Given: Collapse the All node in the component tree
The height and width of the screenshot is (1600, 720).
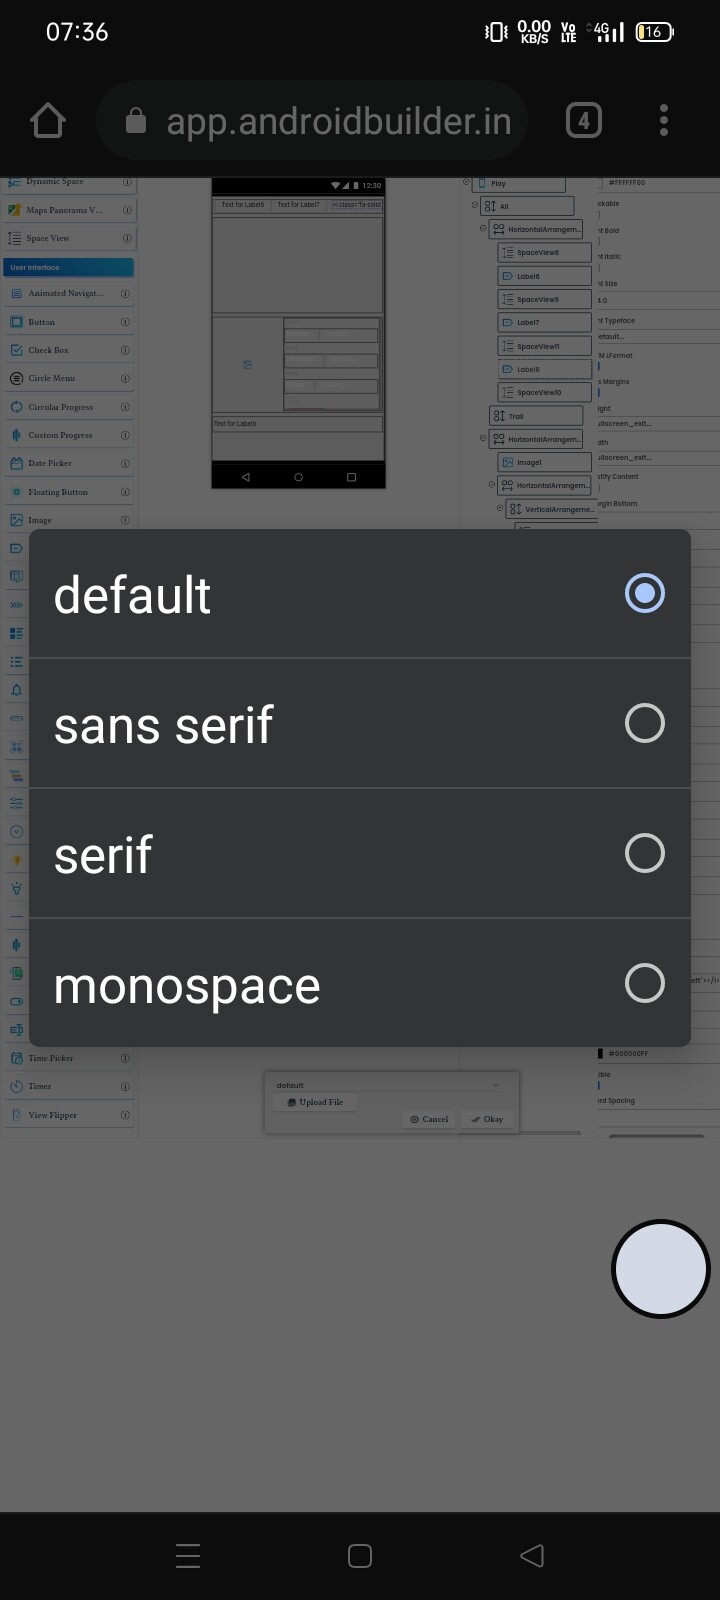Looking at the screenshot, I should [x=473, y=204].
